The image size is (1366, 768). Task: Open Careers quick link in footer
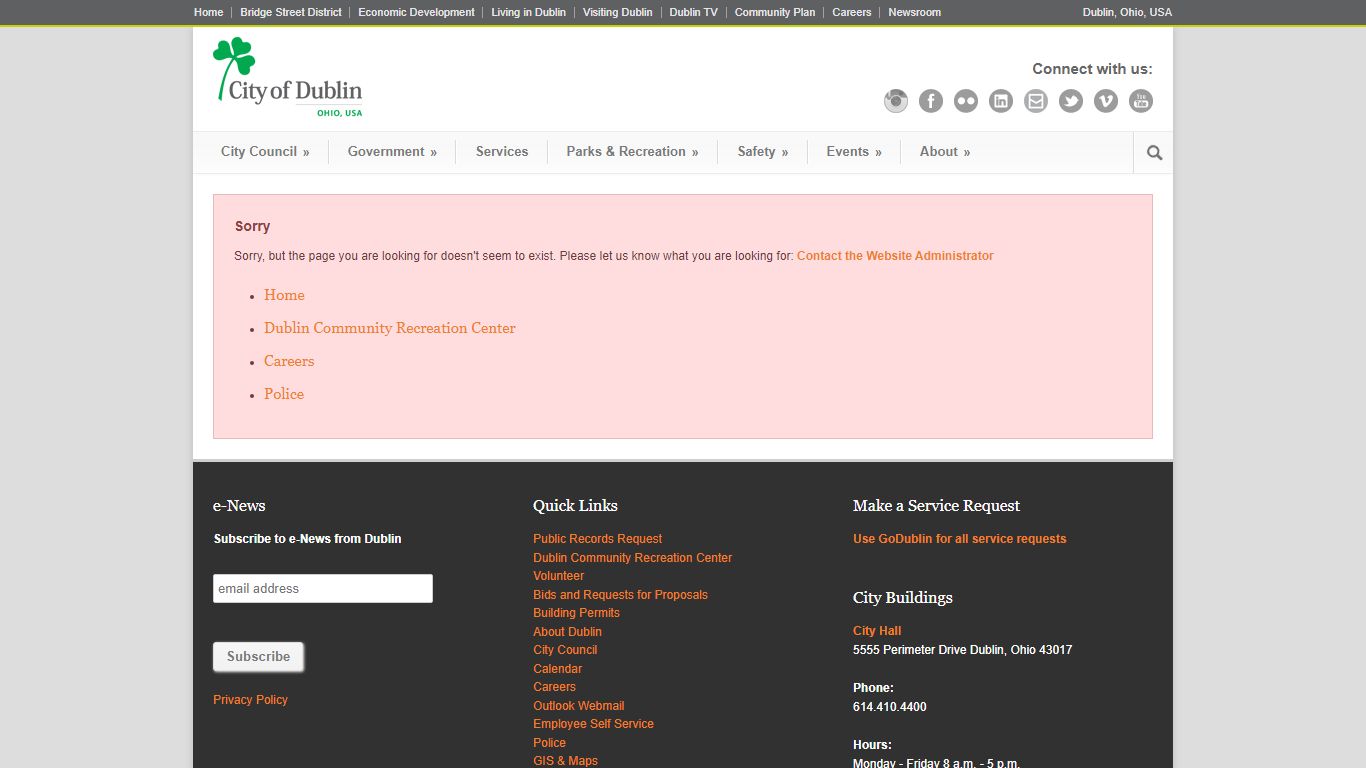click(554, 687)
